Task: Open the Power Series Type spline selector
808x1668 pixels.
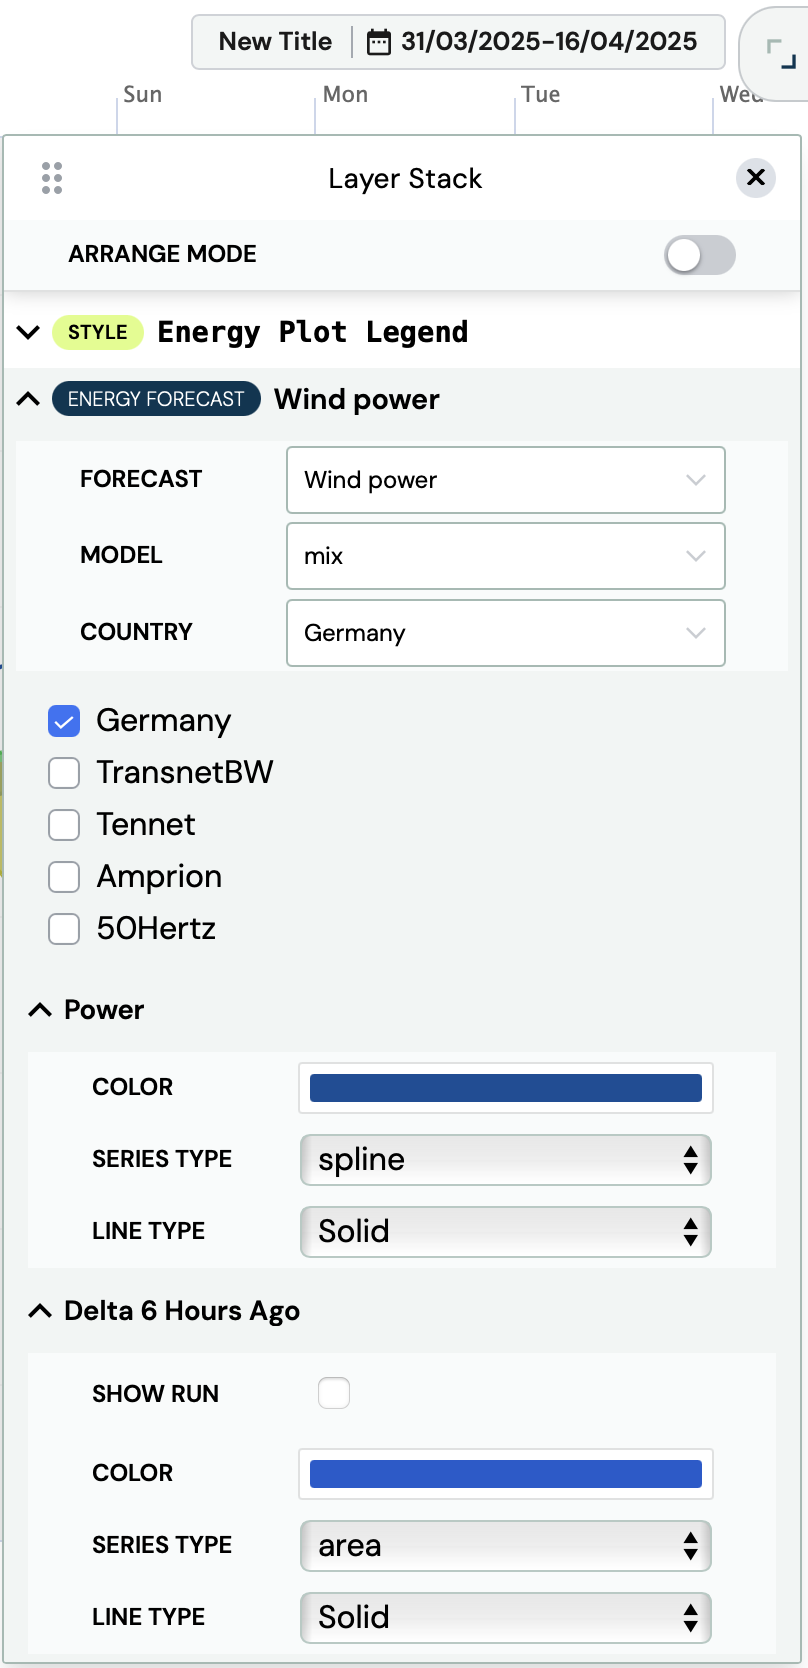Action: point(506,1160)
